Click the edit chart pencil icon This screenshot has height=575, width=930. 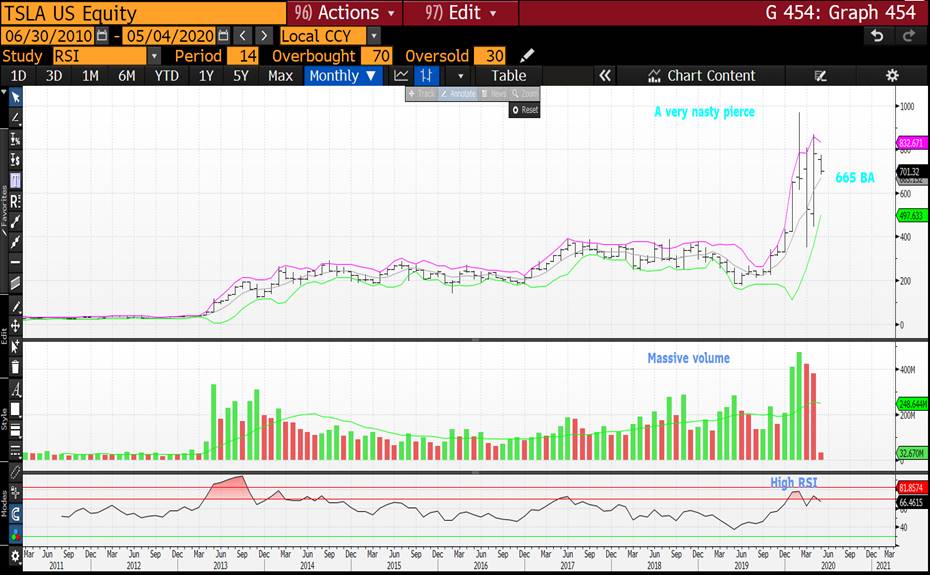point(821,76)
